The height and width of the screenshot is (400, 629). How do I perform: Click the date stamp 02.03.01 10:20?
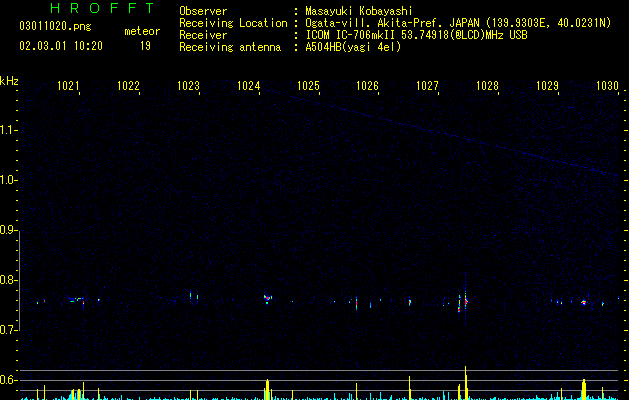point(61,46)
